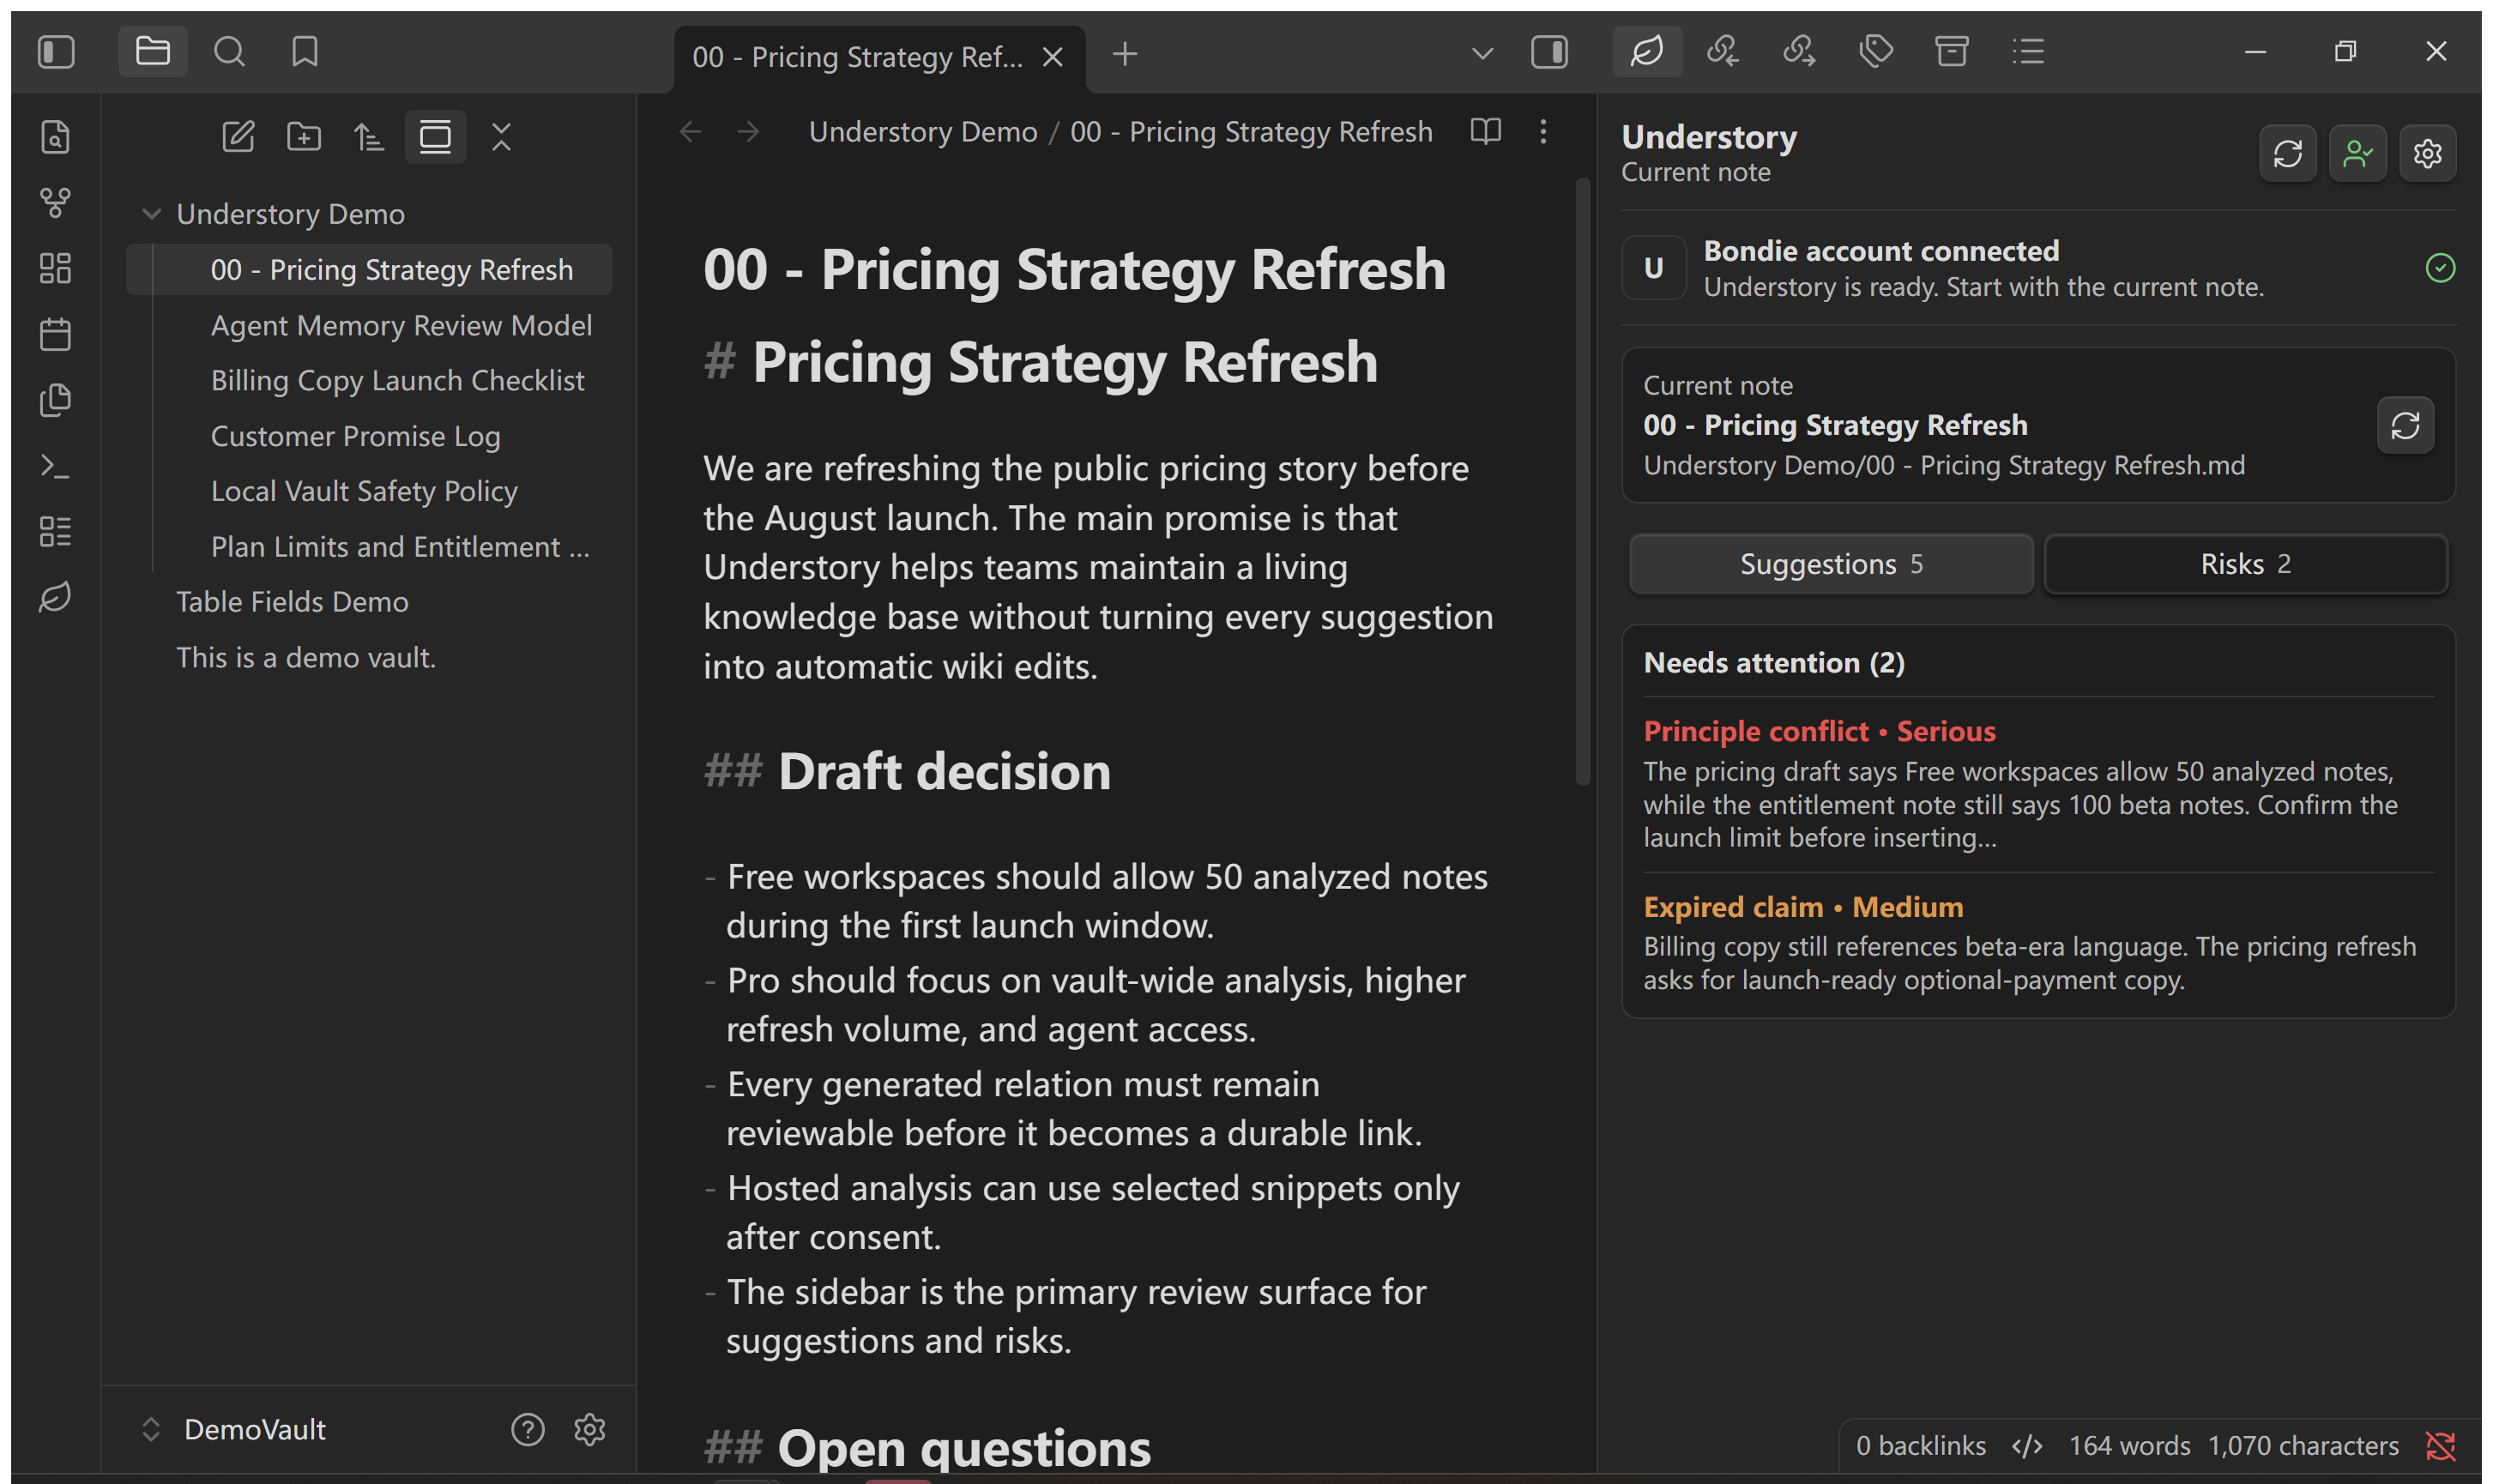Open Expired claim Medium risk item
Screen dimensions: 2493x1484
click(x=2038, y=943)
